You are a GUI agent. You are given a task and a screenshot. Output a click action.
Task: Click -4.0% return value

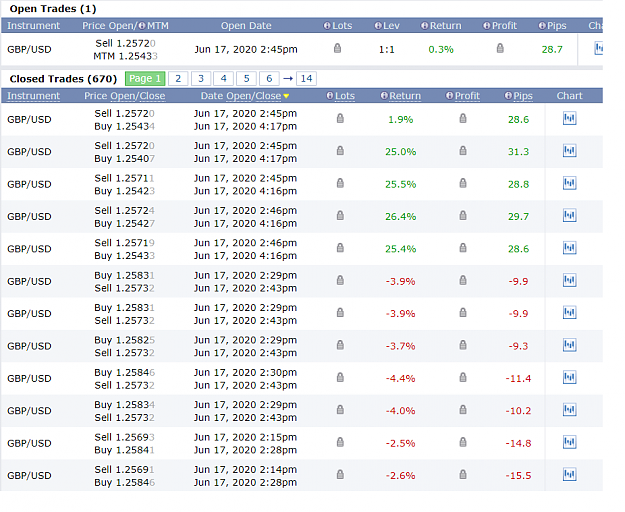point(400,411)
